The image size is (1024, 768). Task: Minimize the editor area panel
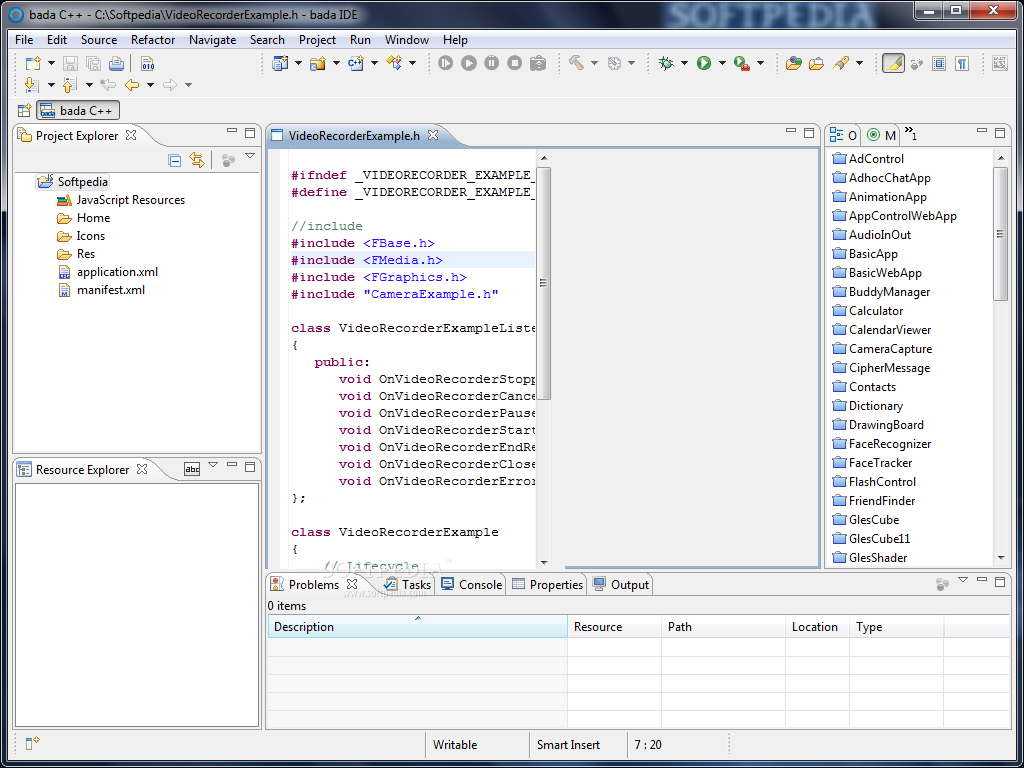(x=791, y=133)
